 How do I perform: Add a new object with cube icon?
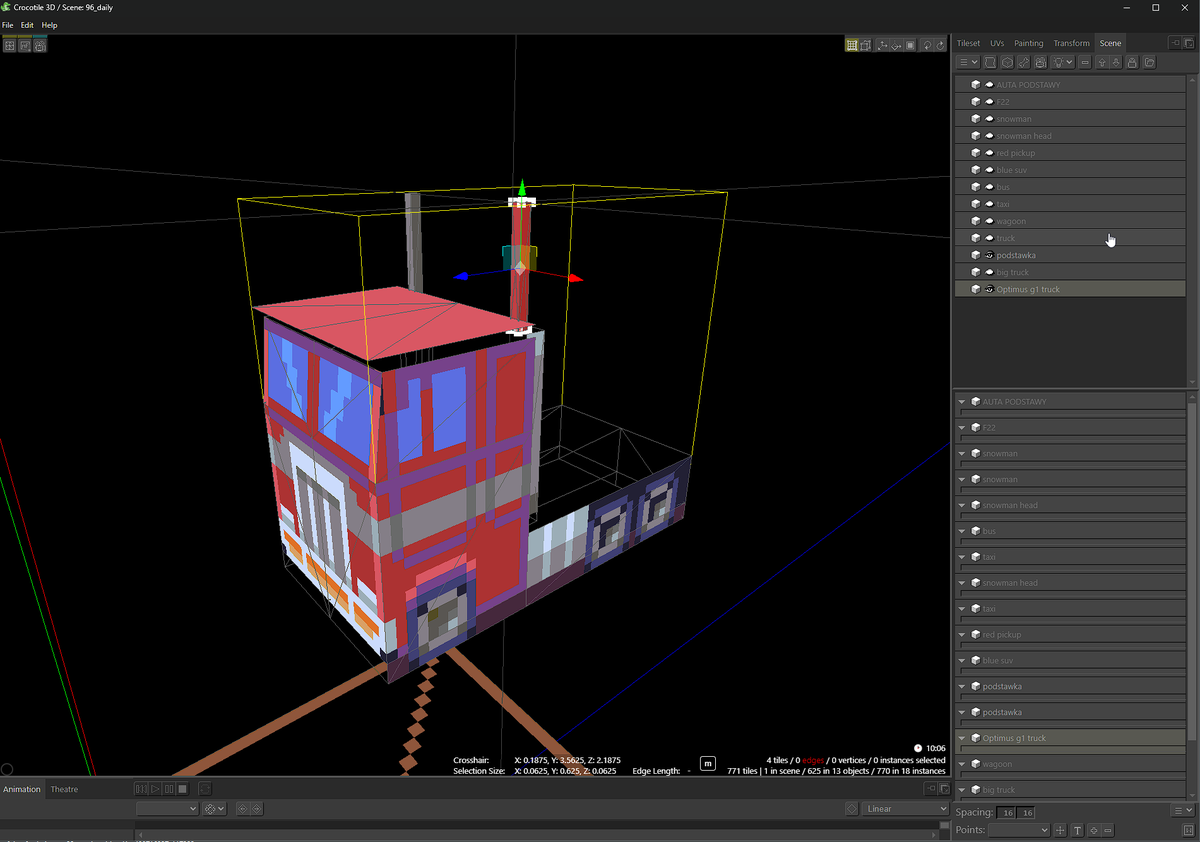(1007, 62)
